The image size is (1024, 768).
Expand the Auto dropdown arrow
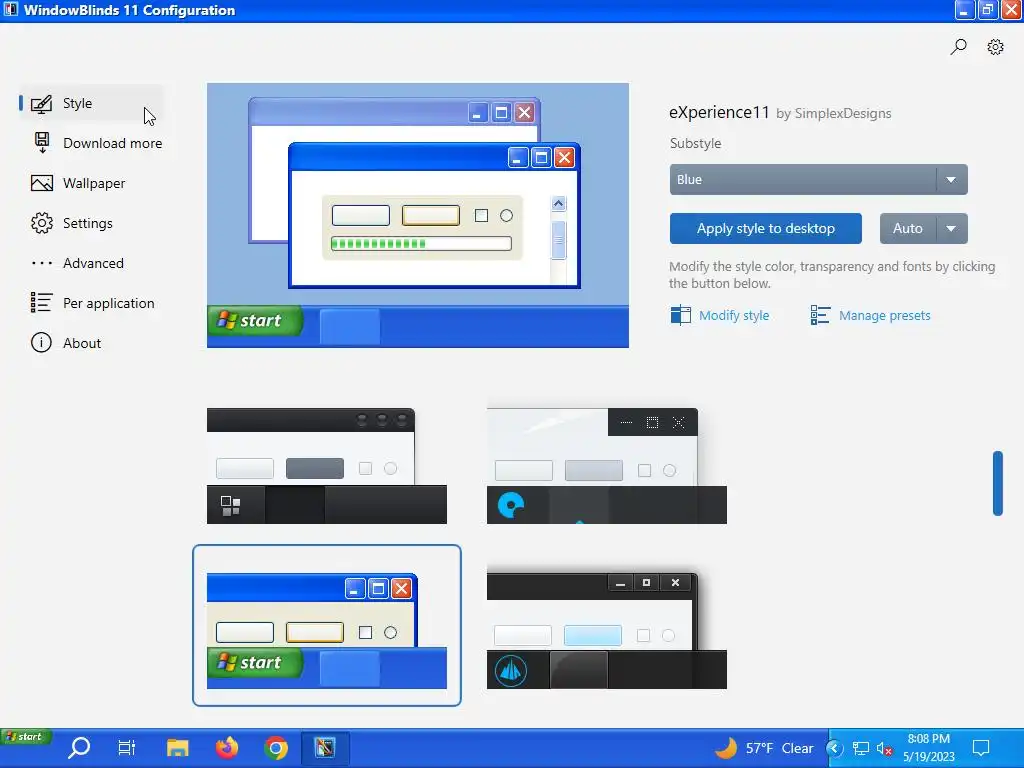[952, 229]
